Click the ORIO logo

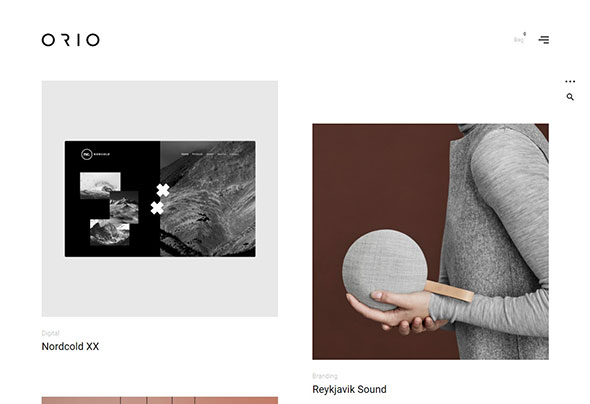pyautogui.click(x=70, y=40)
